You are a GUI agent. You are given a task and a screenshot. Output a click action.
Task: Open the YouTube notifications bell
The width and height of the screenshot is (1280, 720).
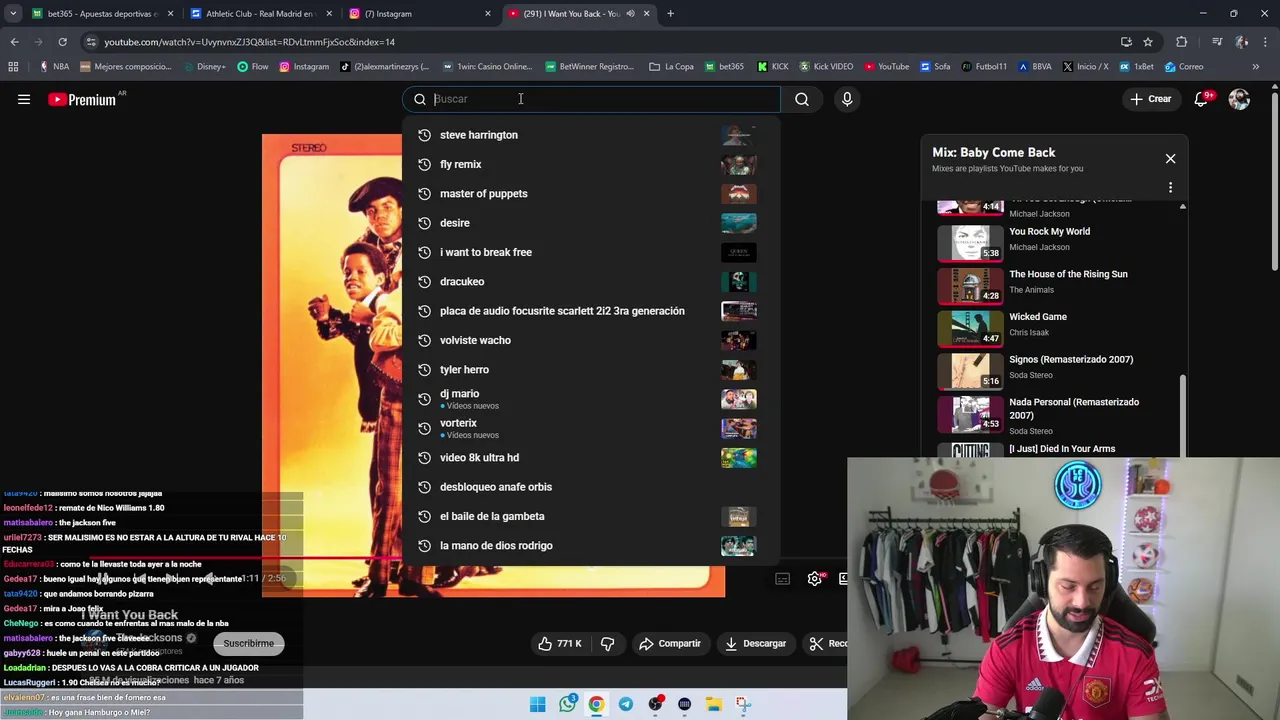pyautogui.click(x=1202, y=99)
